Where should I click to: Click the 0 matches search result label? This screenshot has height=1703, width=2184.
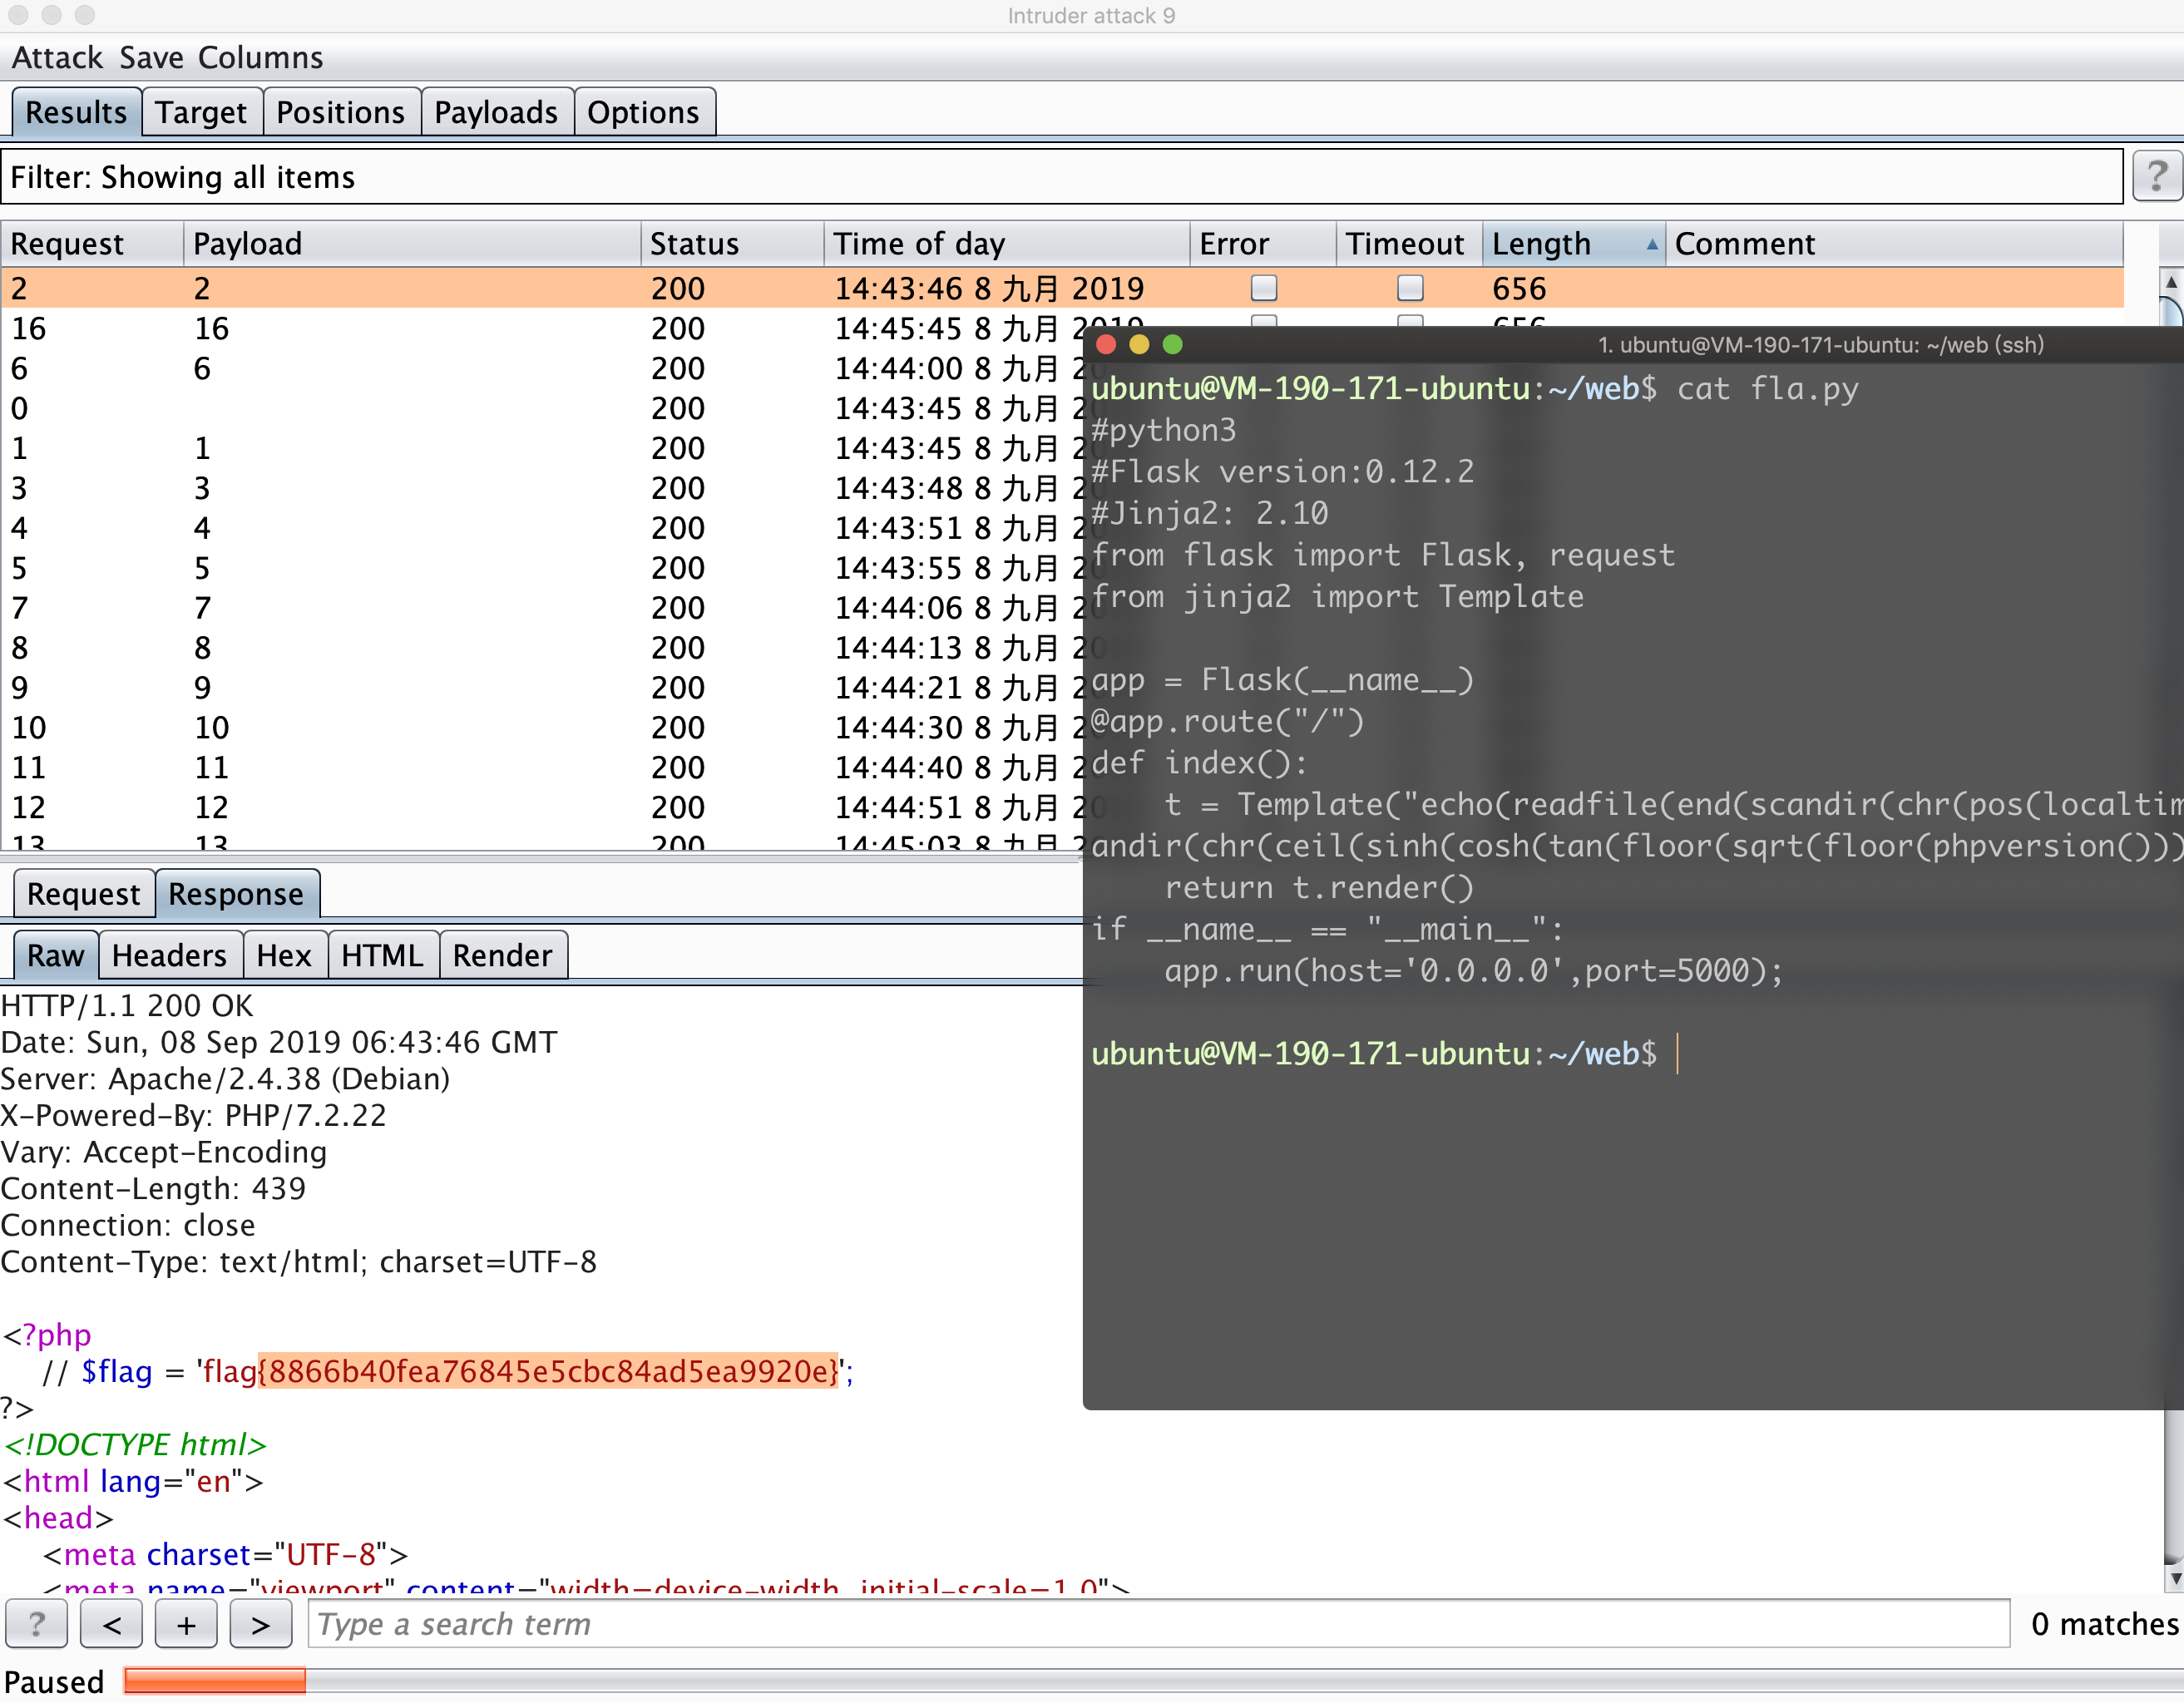[2104, 1623]
